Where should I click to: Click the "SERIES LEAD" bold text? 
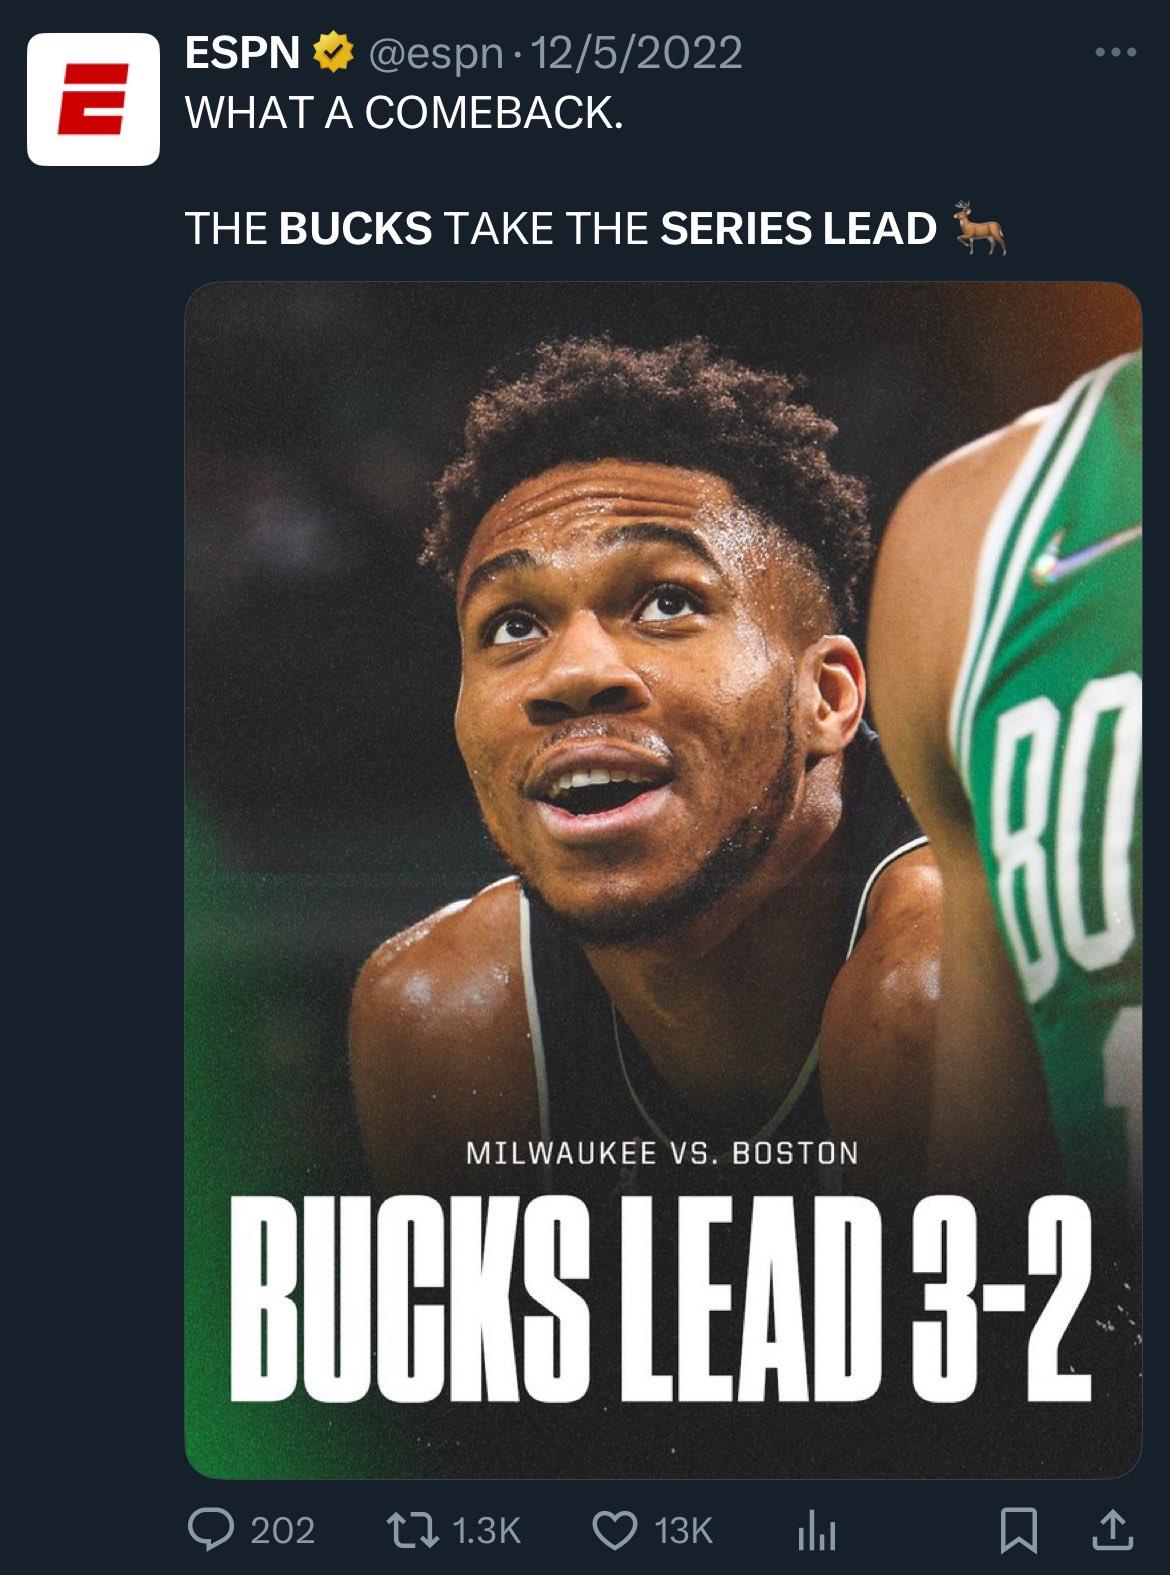[x=798, y=229]
